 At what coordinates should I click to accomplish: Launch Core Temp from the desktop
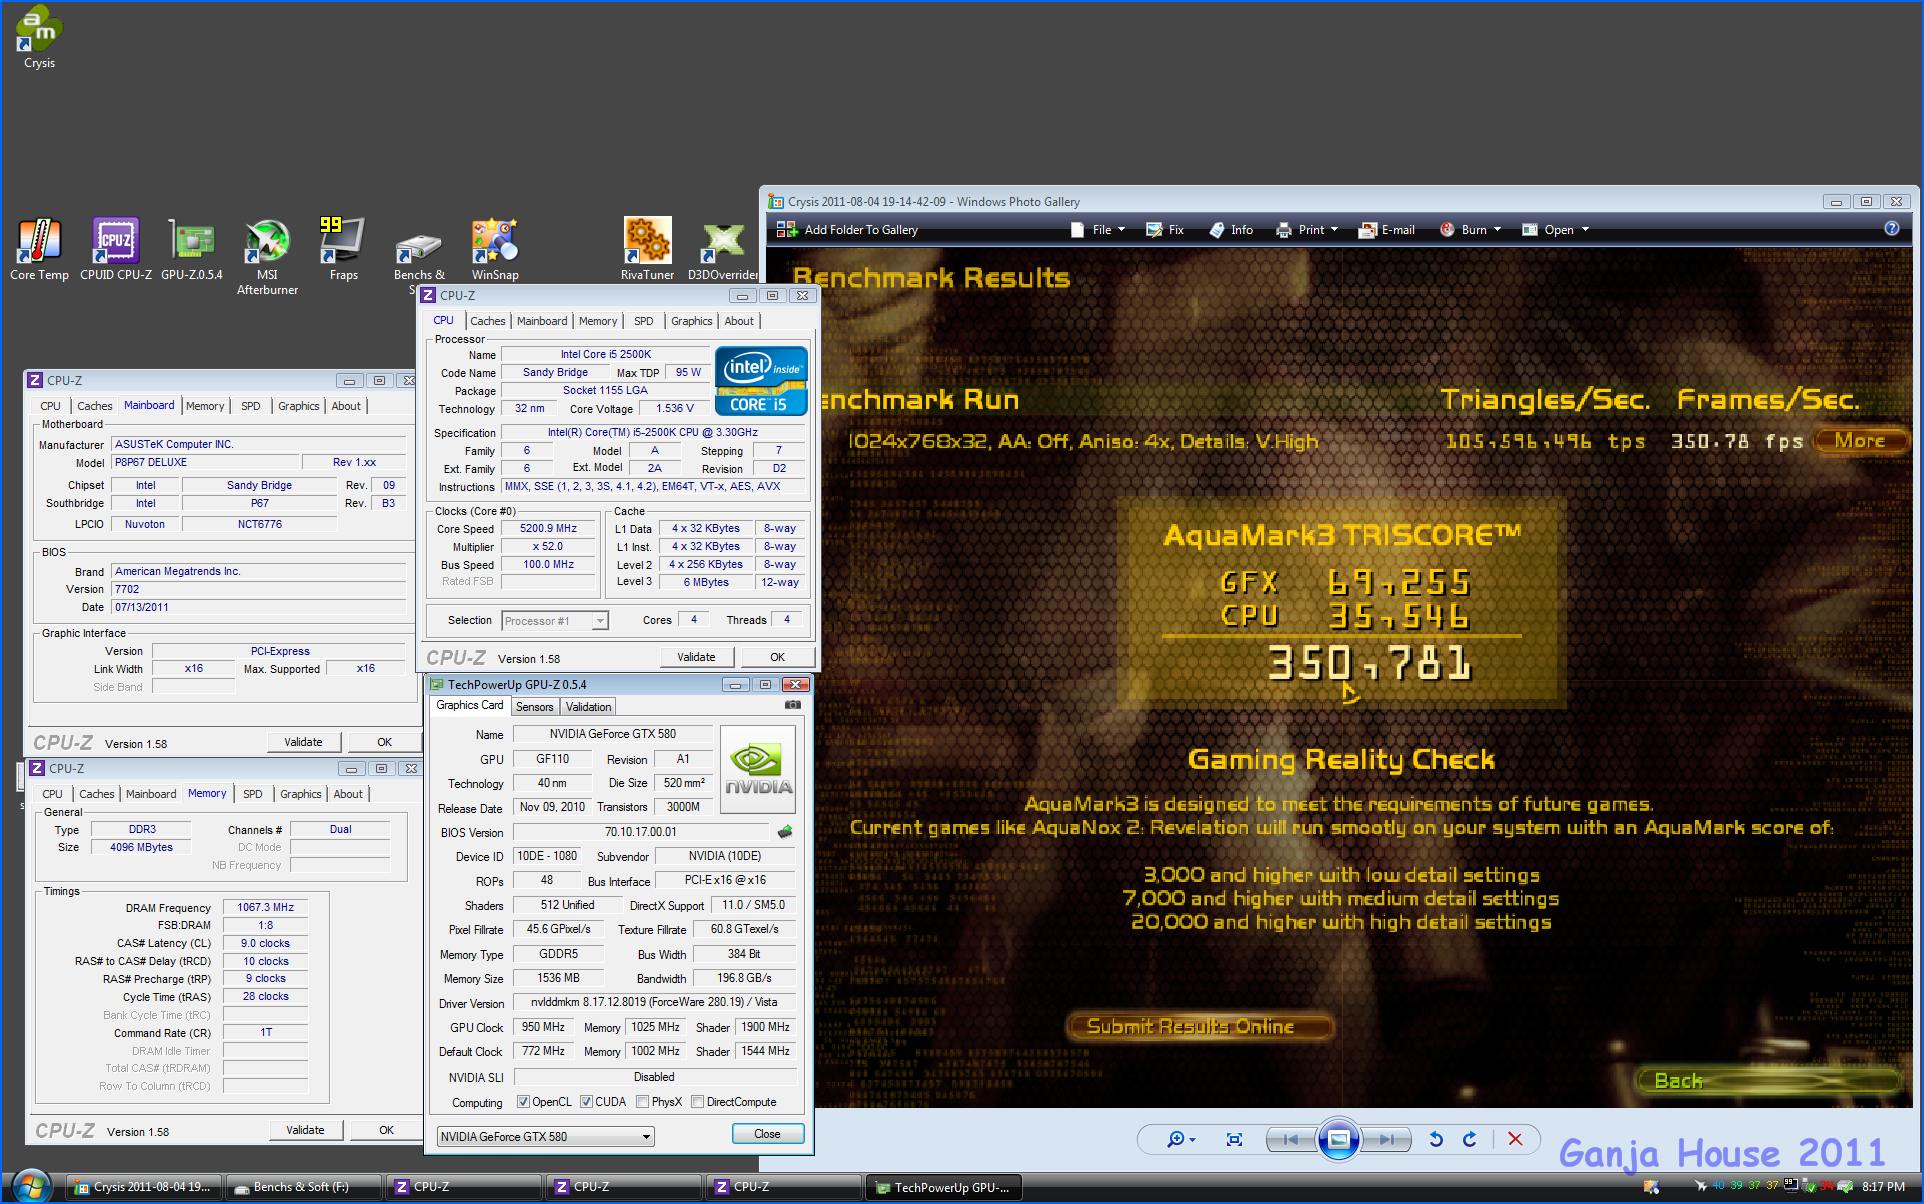(x=39, y=249)
